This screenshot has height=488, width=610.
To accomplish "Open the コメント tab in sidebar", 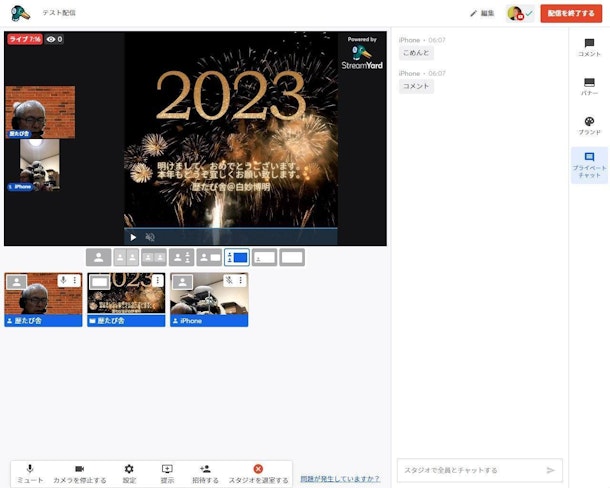I will 589,47.
